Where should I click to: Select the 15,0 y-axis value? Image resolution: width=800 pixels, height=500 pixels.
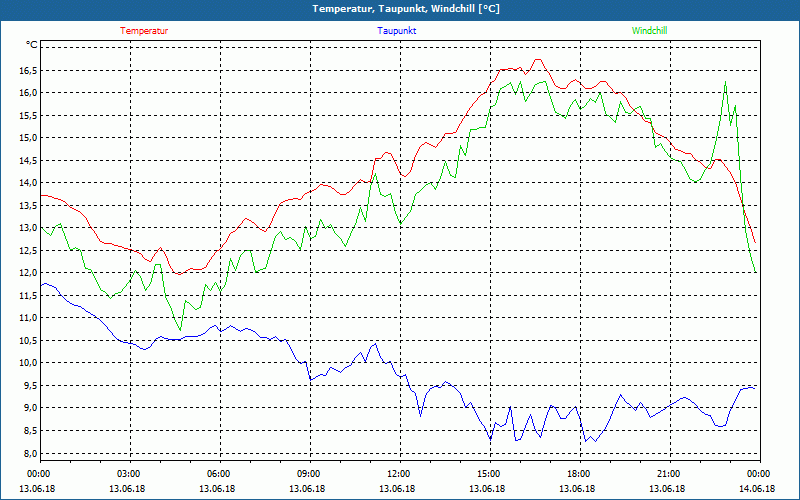point(28,138)
